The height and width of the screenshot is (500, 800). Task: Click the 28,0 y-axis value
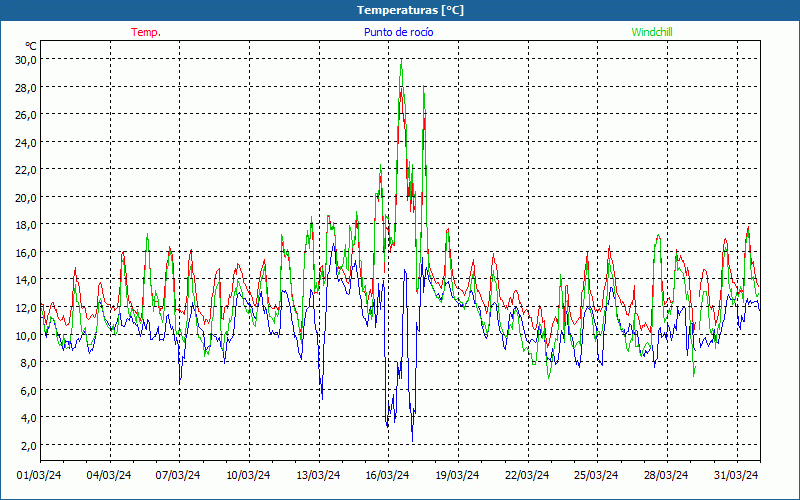(26, 88)
